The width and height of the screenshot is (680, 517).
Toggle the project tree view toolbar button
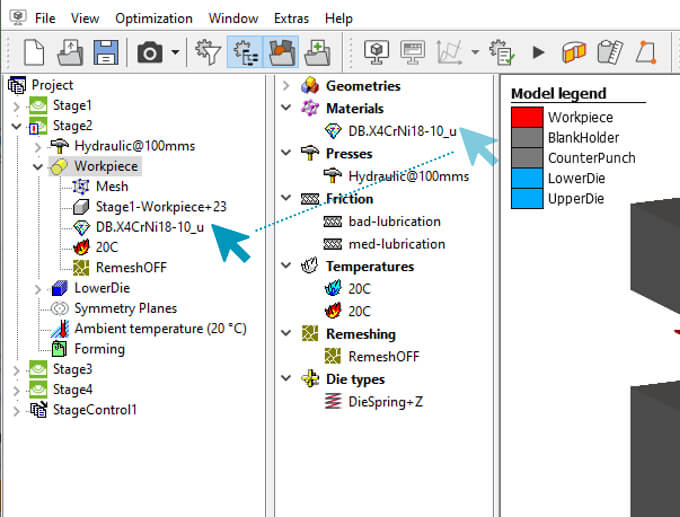point(244,51)
